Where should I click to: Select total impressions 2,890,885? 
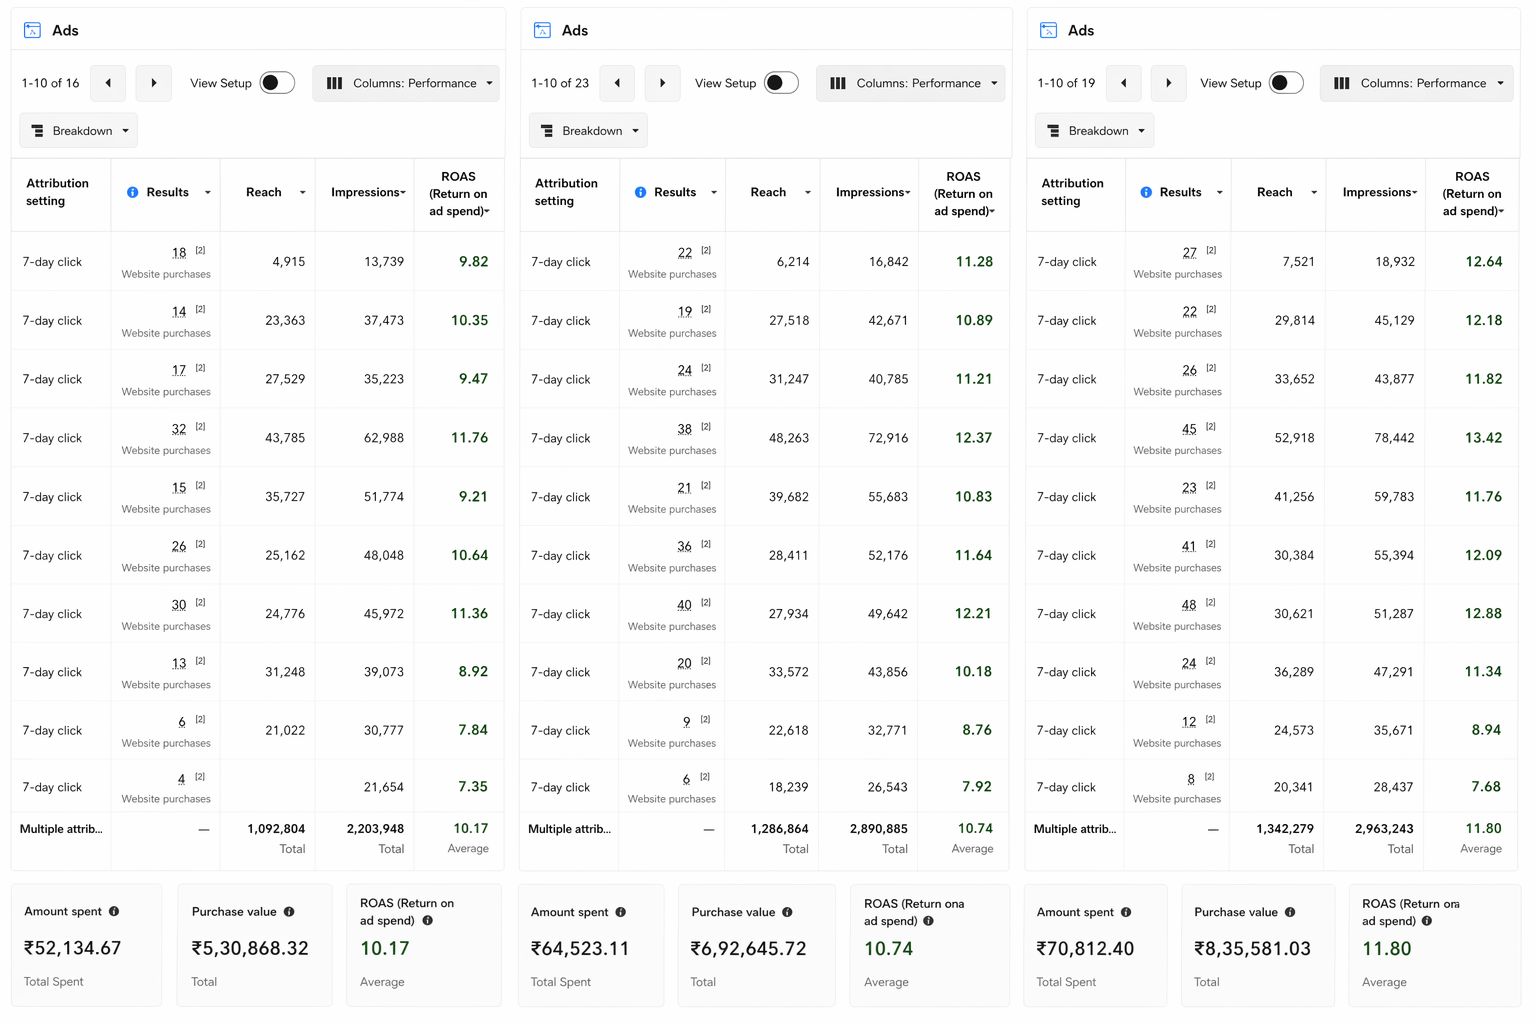pyautogui.click(x=879, y=829)
